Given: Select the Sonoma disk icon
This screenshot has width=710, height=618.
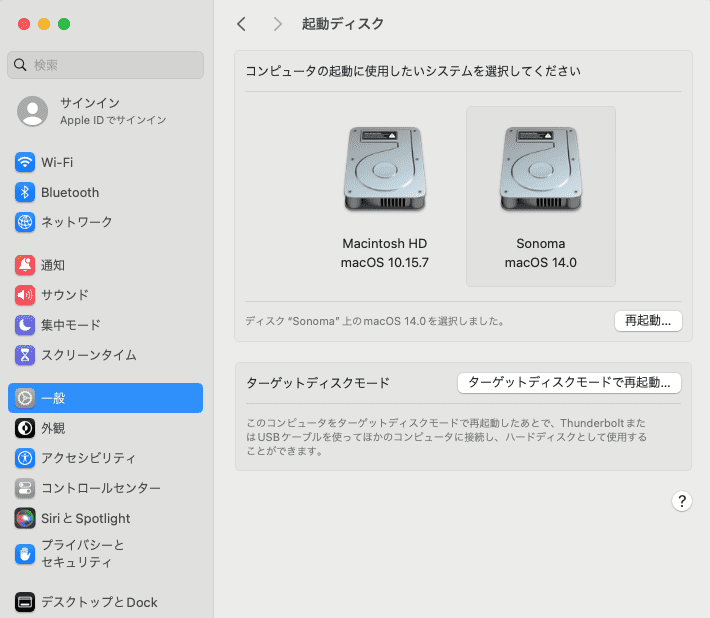Looking at the screenshot, I should 541,168.
